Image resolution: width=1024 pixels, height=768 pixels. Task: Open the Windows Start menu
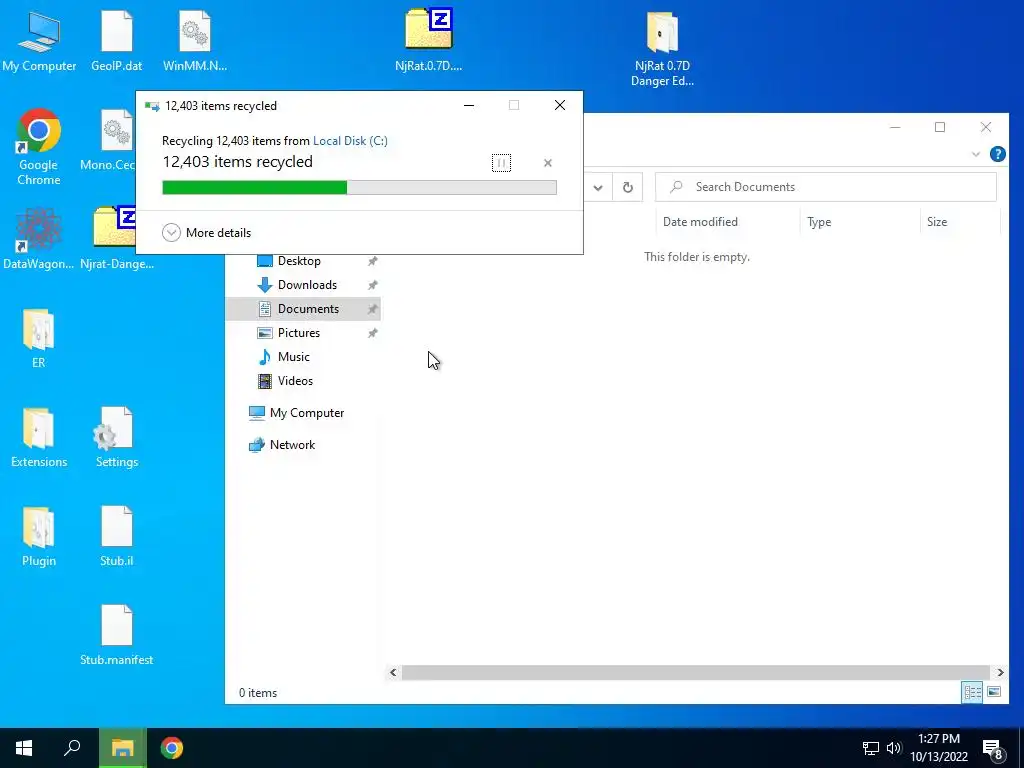tap(24, 748)
